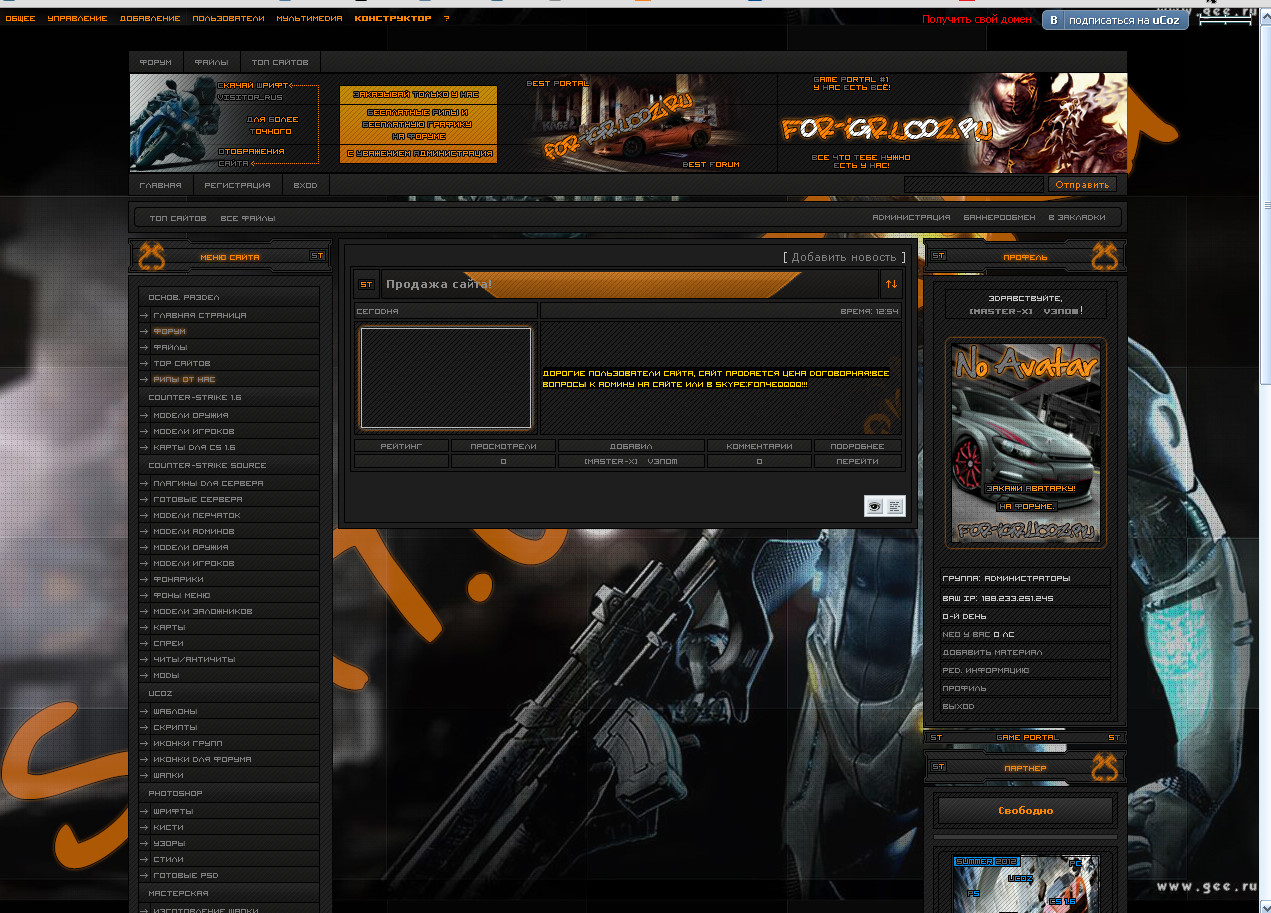
Task: Click the Отправить search button
Action: click(x=1082, y=185)
